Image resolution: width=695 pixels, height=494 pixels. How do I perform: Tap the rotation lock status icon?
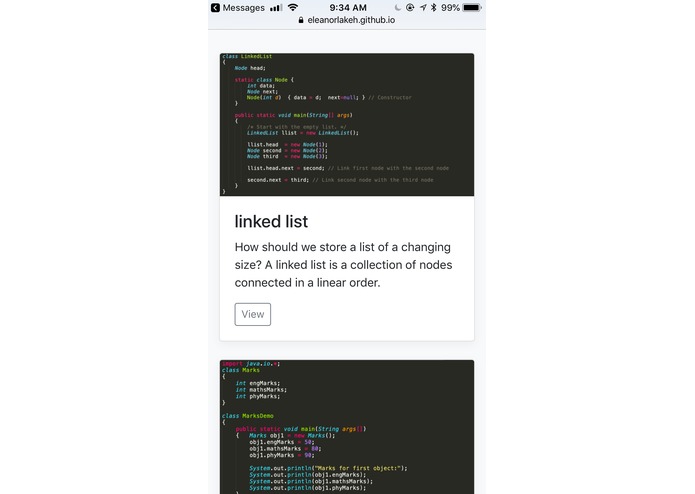pyautogui.click(x=410, y=8)
